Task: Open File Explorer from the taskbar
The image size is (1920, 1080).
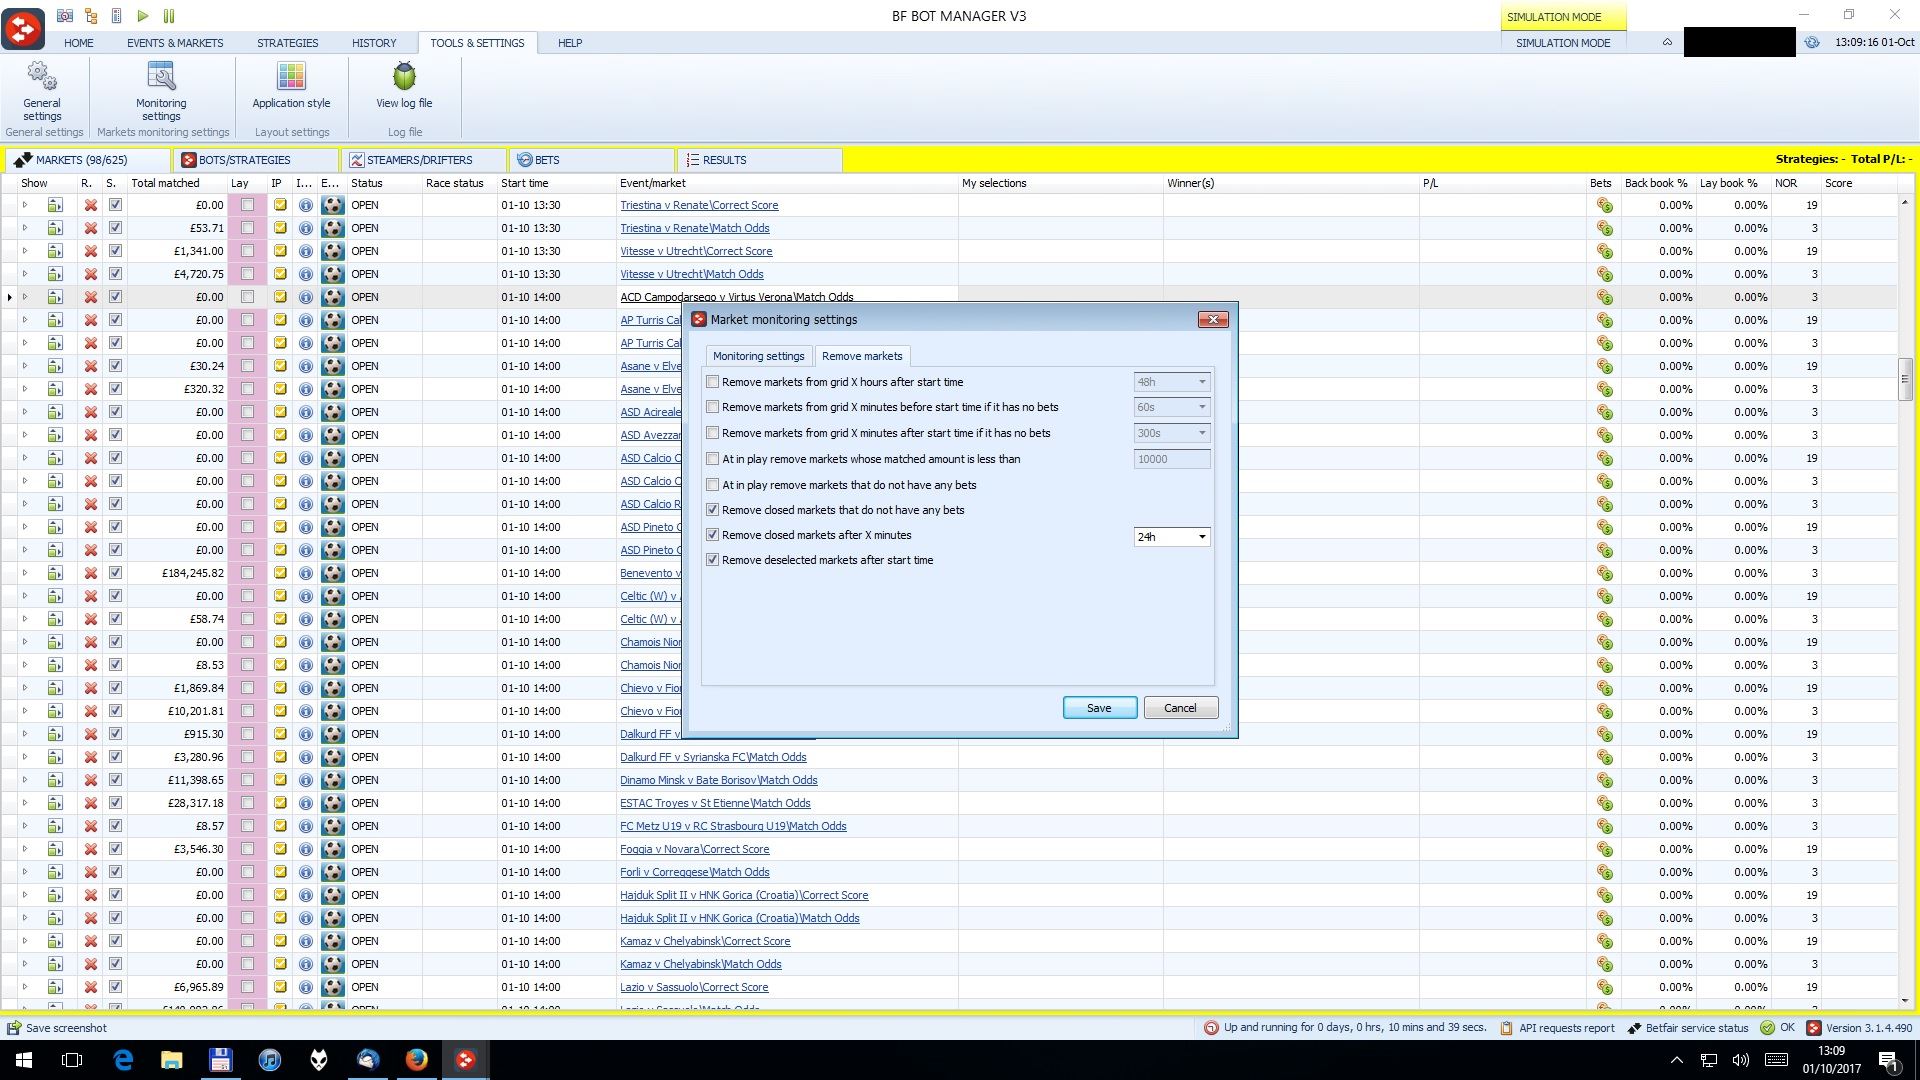Action: coord(172,1060)
